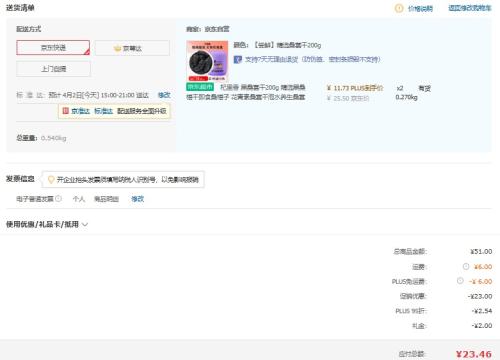This screenshot has height=360, width=500.
Task: Click the info icon beside 运费 amount
Action: [x=466, y=266]
